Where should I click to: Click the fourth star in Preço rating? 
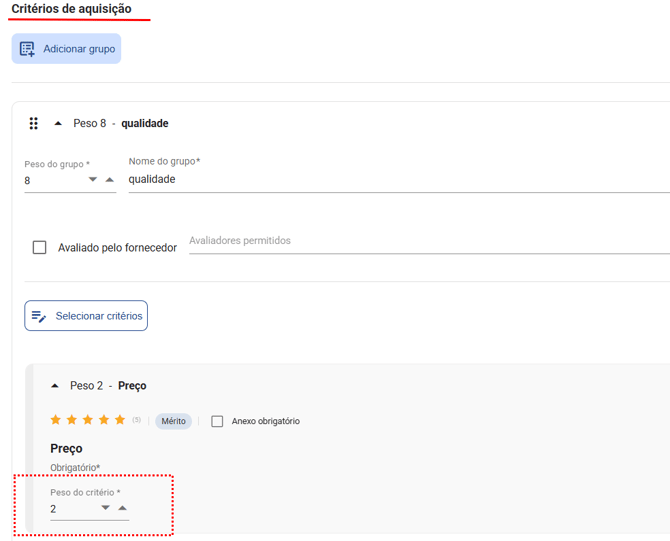[104, 420]
